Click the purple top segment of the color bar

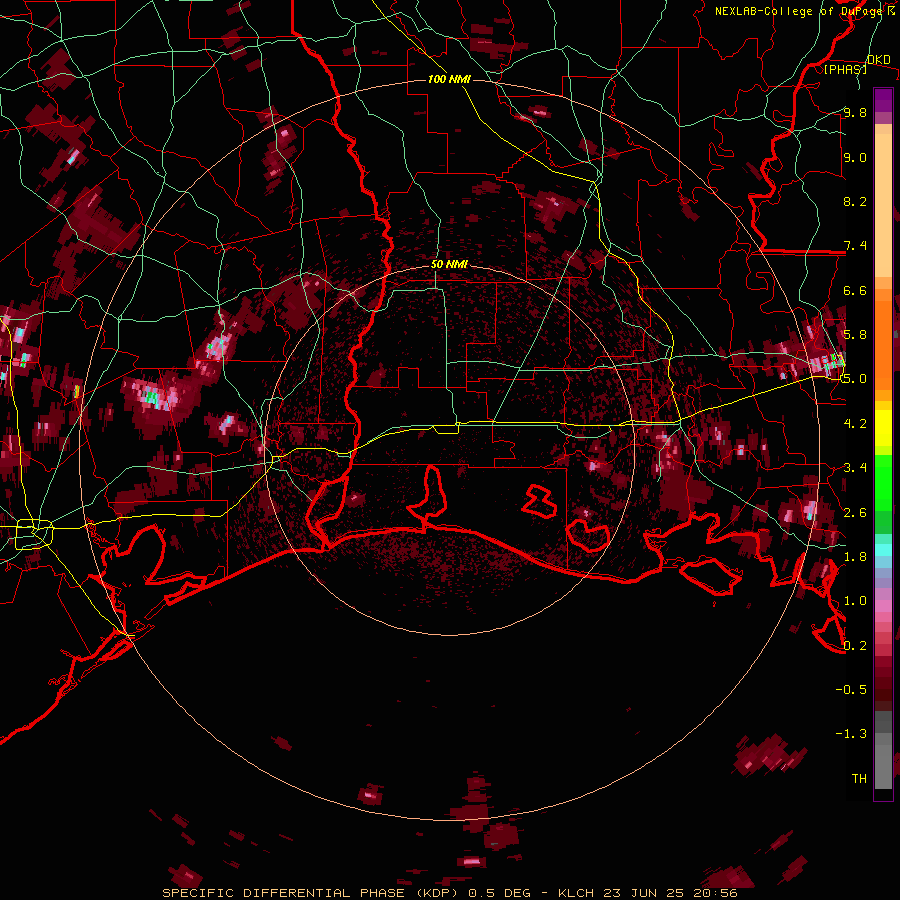[883, 100]
